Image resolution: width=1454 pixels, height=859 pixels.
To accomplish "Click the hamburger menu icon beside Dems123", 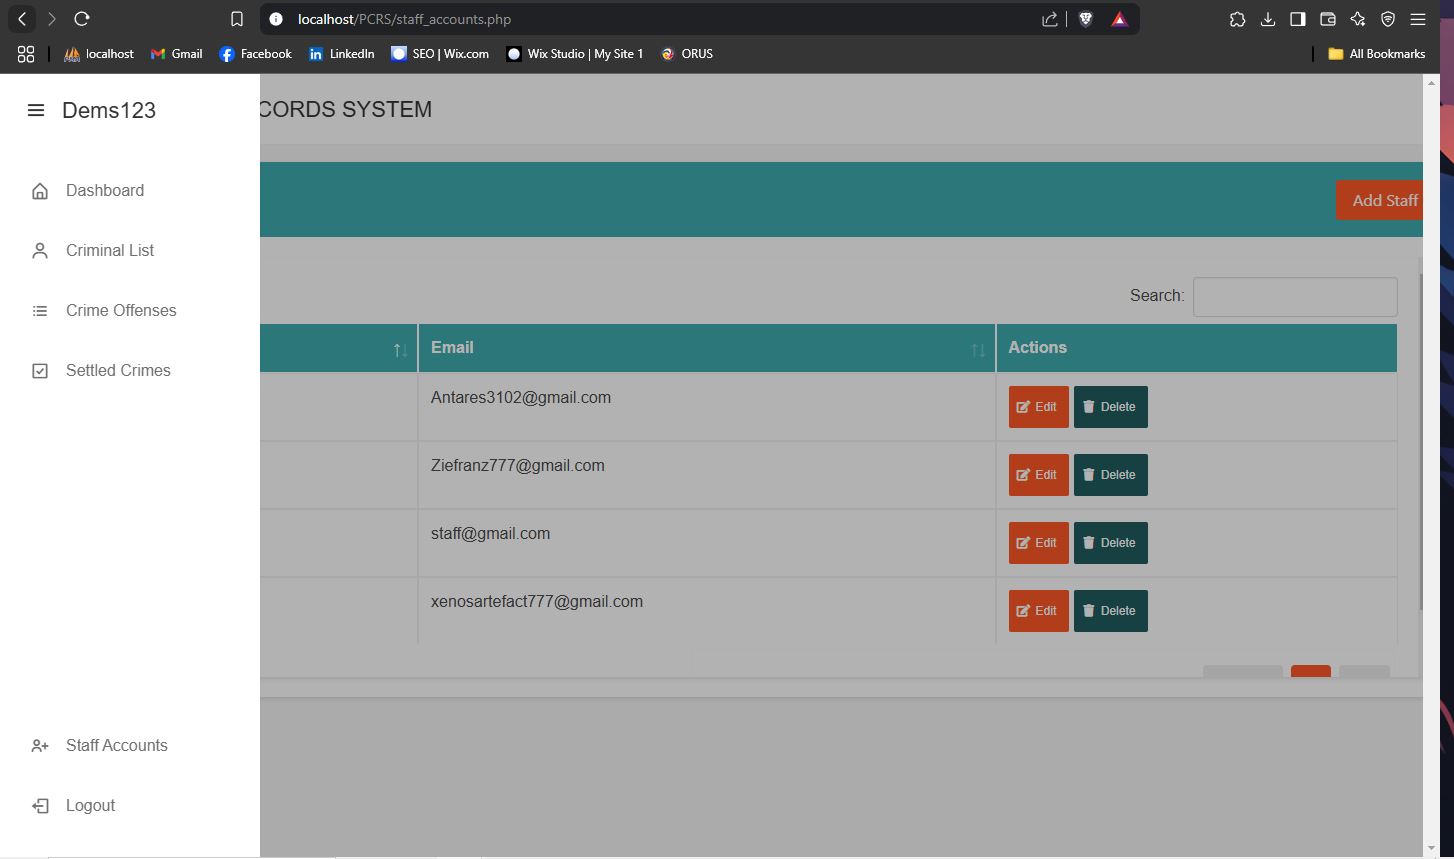I will click(36, 110).
